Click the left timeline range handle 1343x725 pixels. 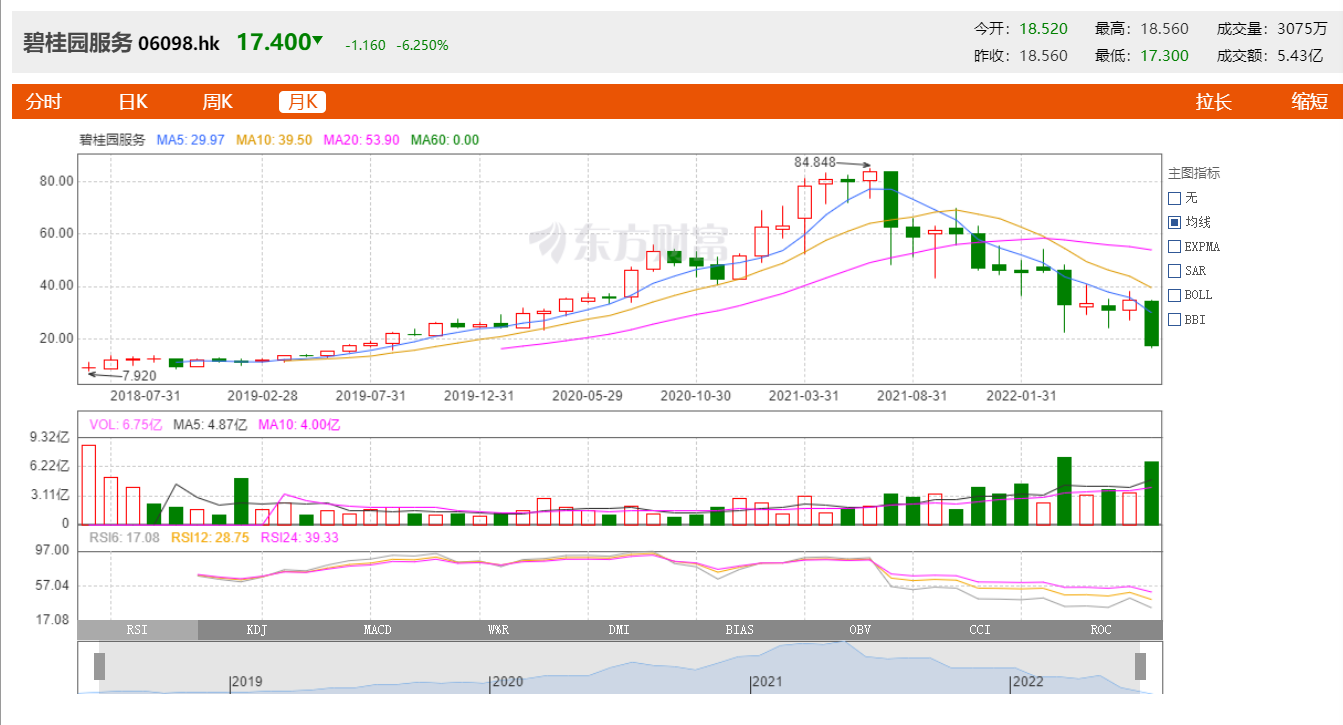99,666
